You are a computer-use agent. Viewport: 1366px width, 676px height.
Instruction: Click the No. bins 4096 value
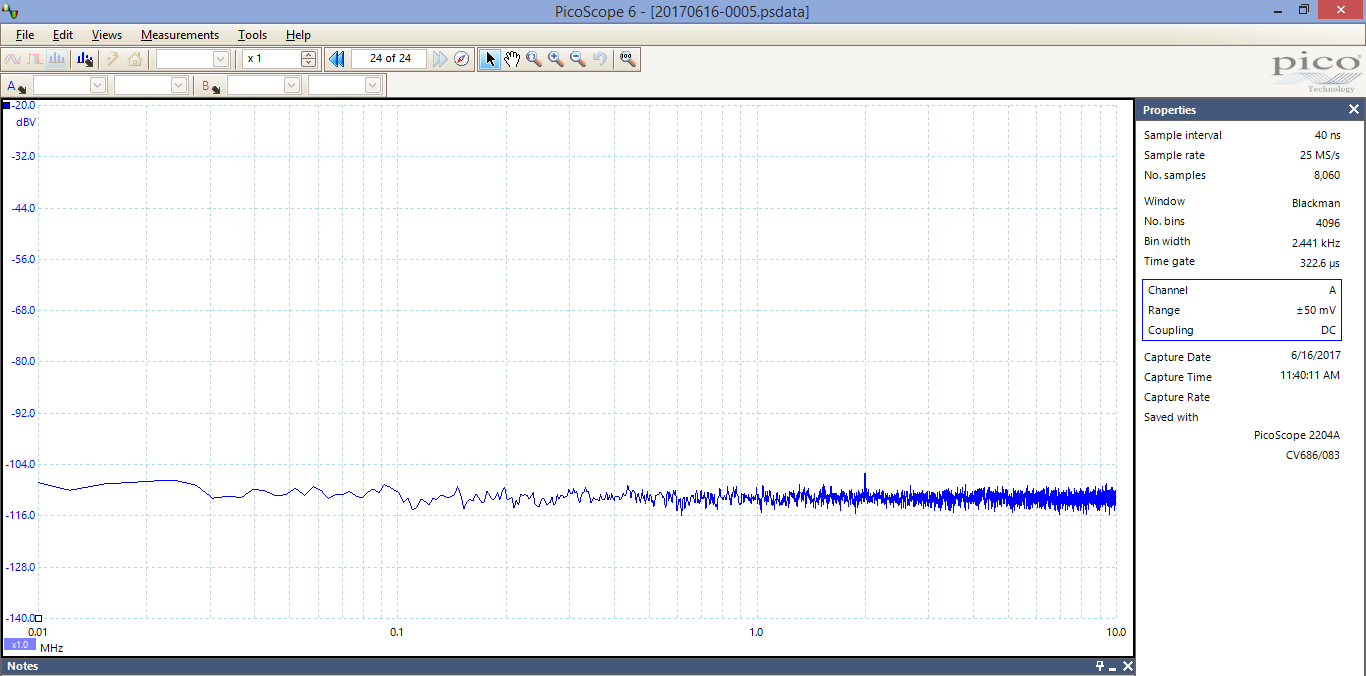click(x=1328, y=223)
